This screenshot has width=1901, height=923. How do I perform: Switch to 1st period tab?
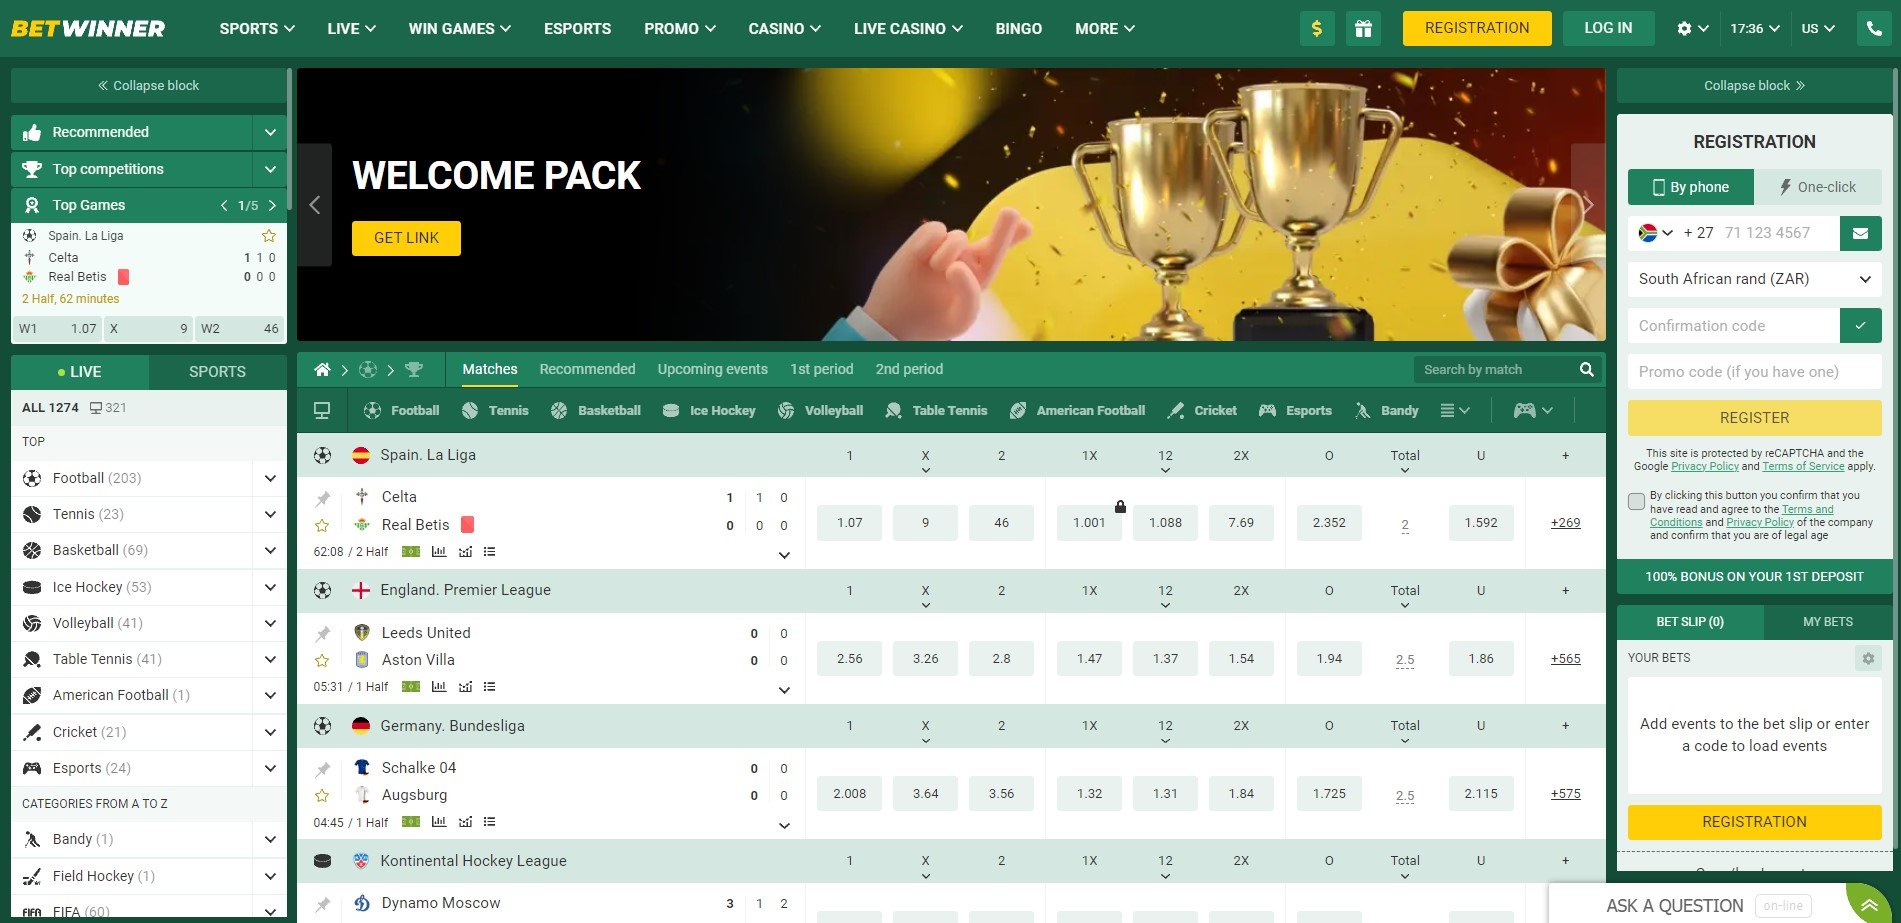coord(821,369)
